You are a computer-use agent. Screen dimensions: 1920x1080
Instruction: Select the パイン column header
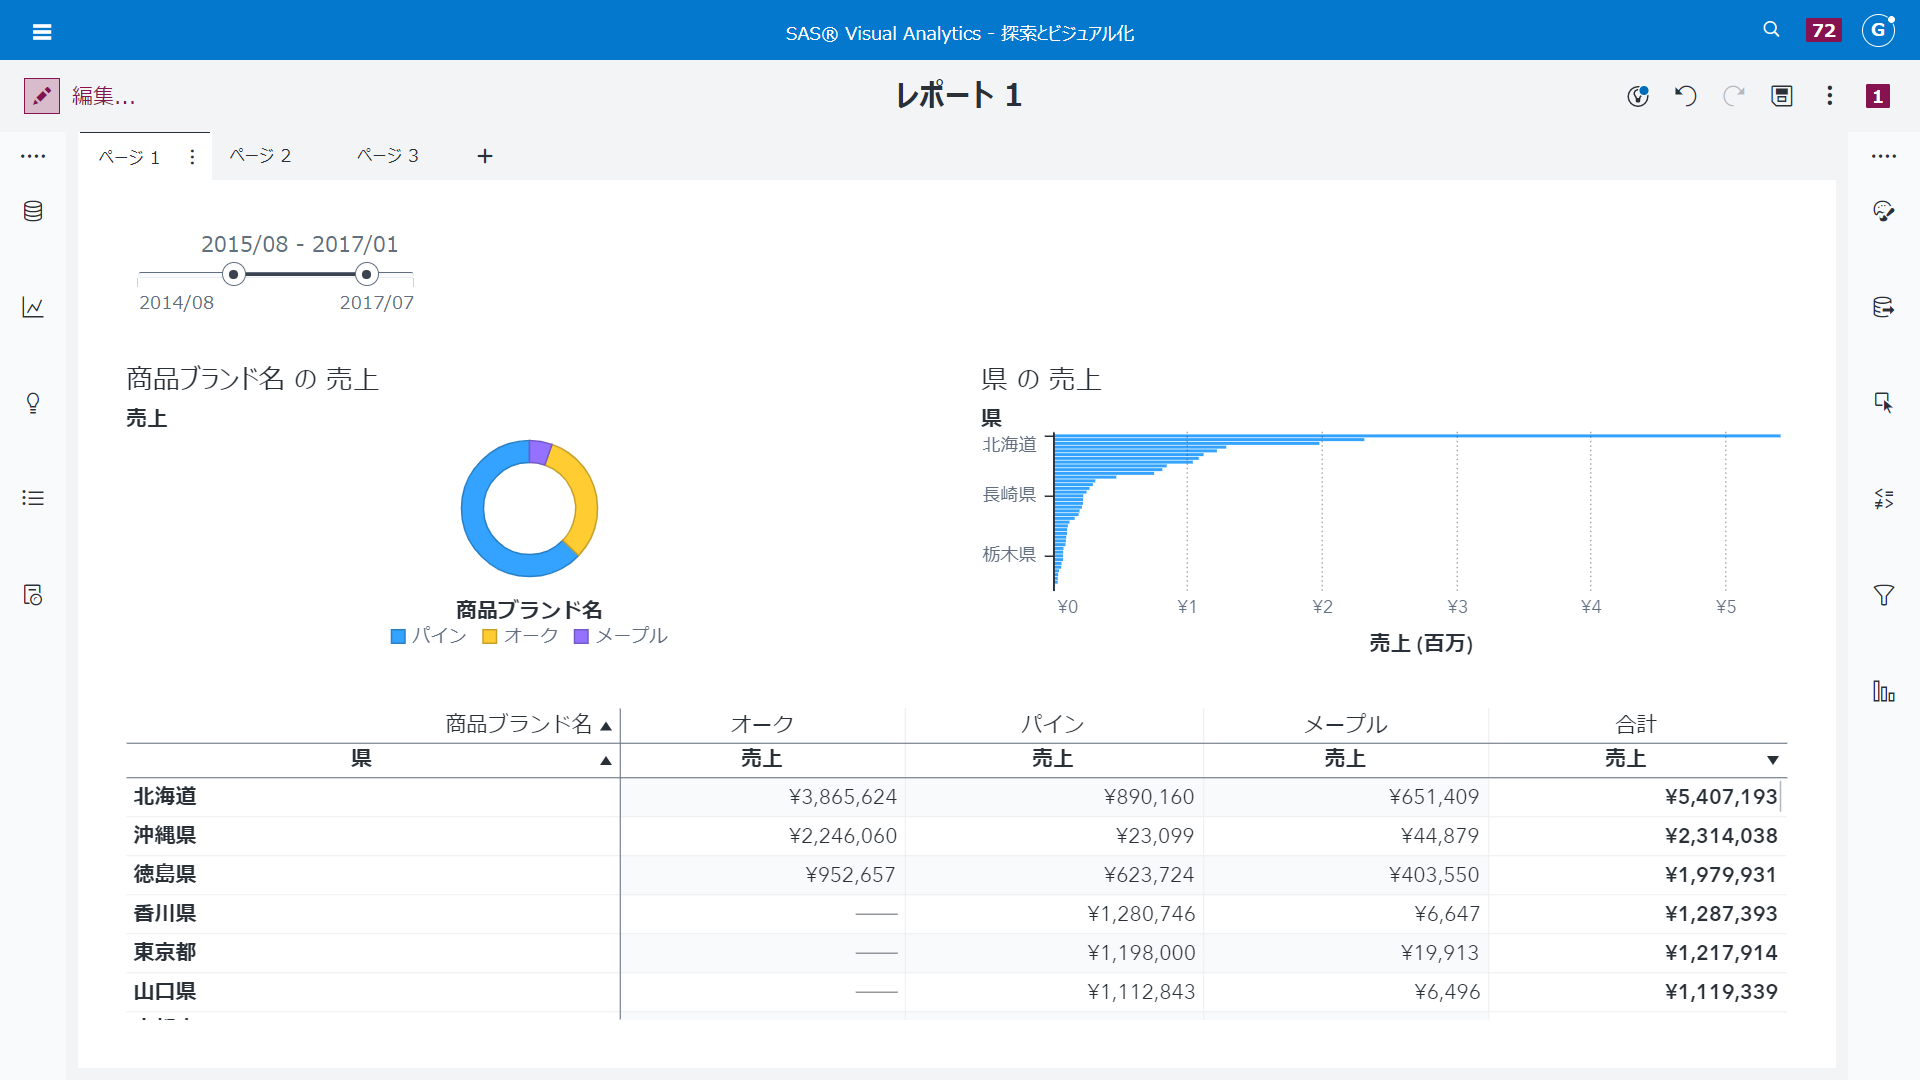1053,724
